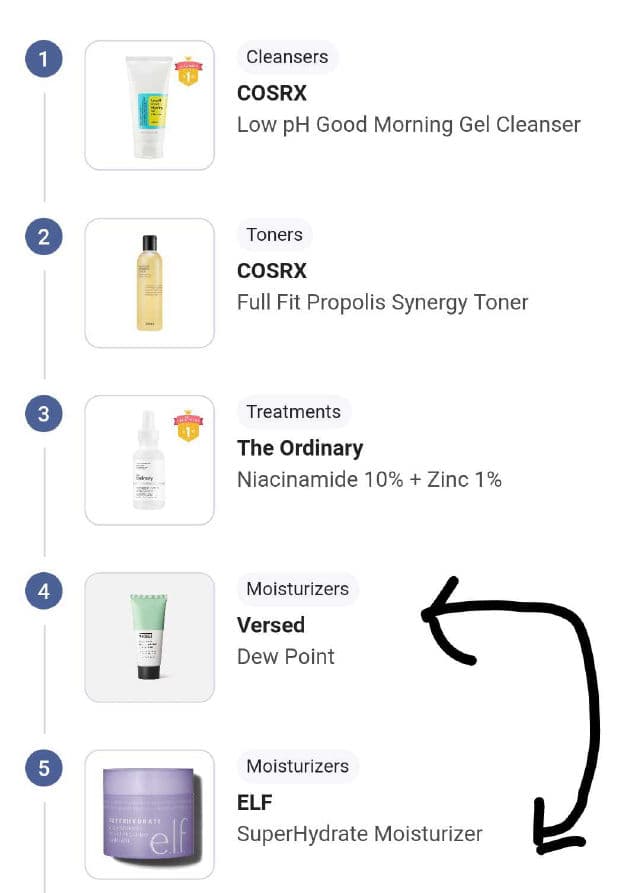Viewport: 640px width, 893px height.
Task: Select the step 3 number circle
Action: 43,414
